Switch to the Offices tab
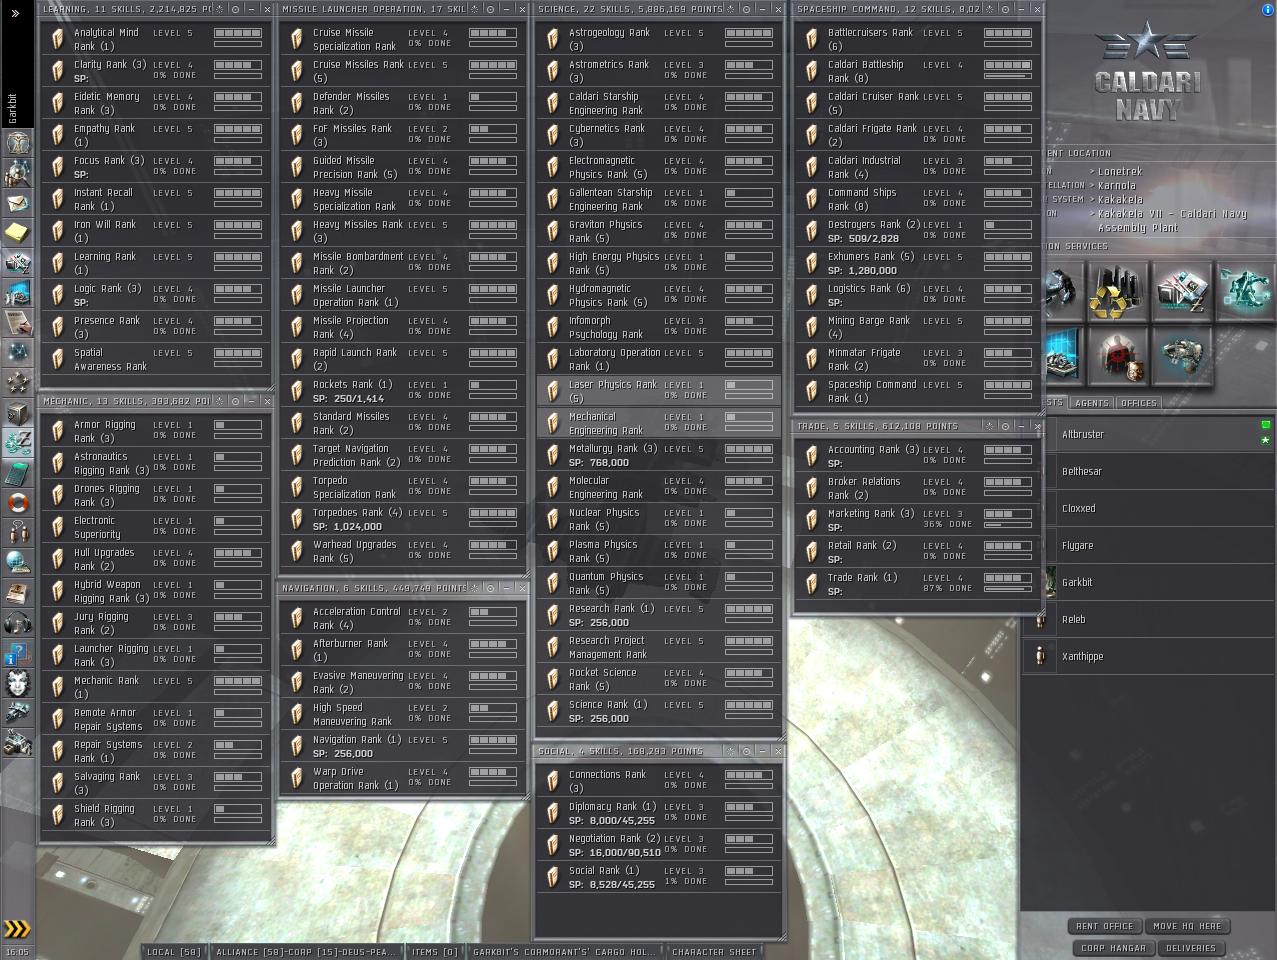The height and width of the screenshot is (960, 1277). [1138, 403]
